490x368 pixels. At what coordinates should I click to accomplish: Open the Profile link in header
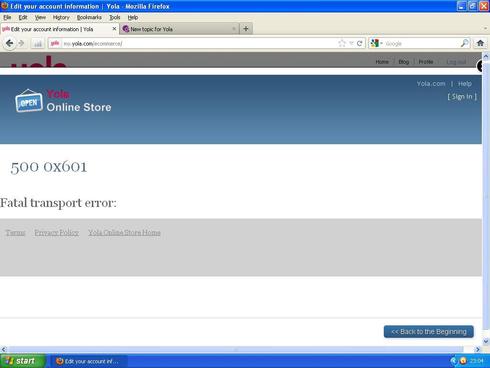tap(426, 62)
